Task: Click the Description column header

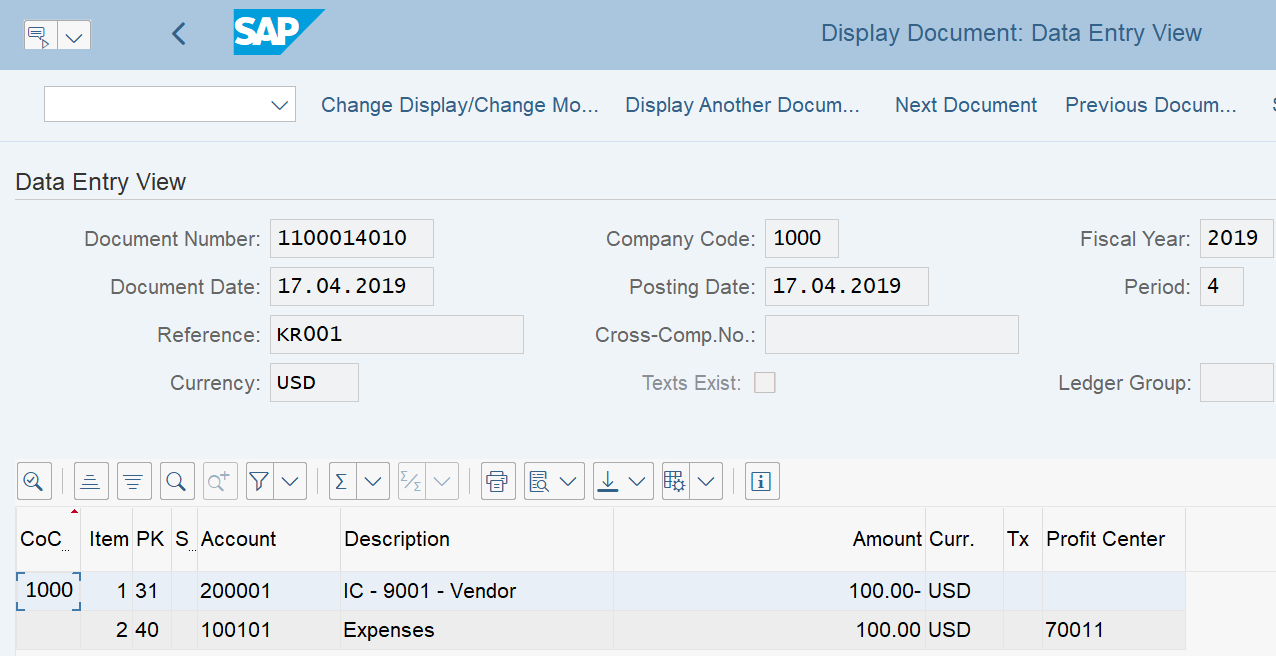Action: (477, 539)
